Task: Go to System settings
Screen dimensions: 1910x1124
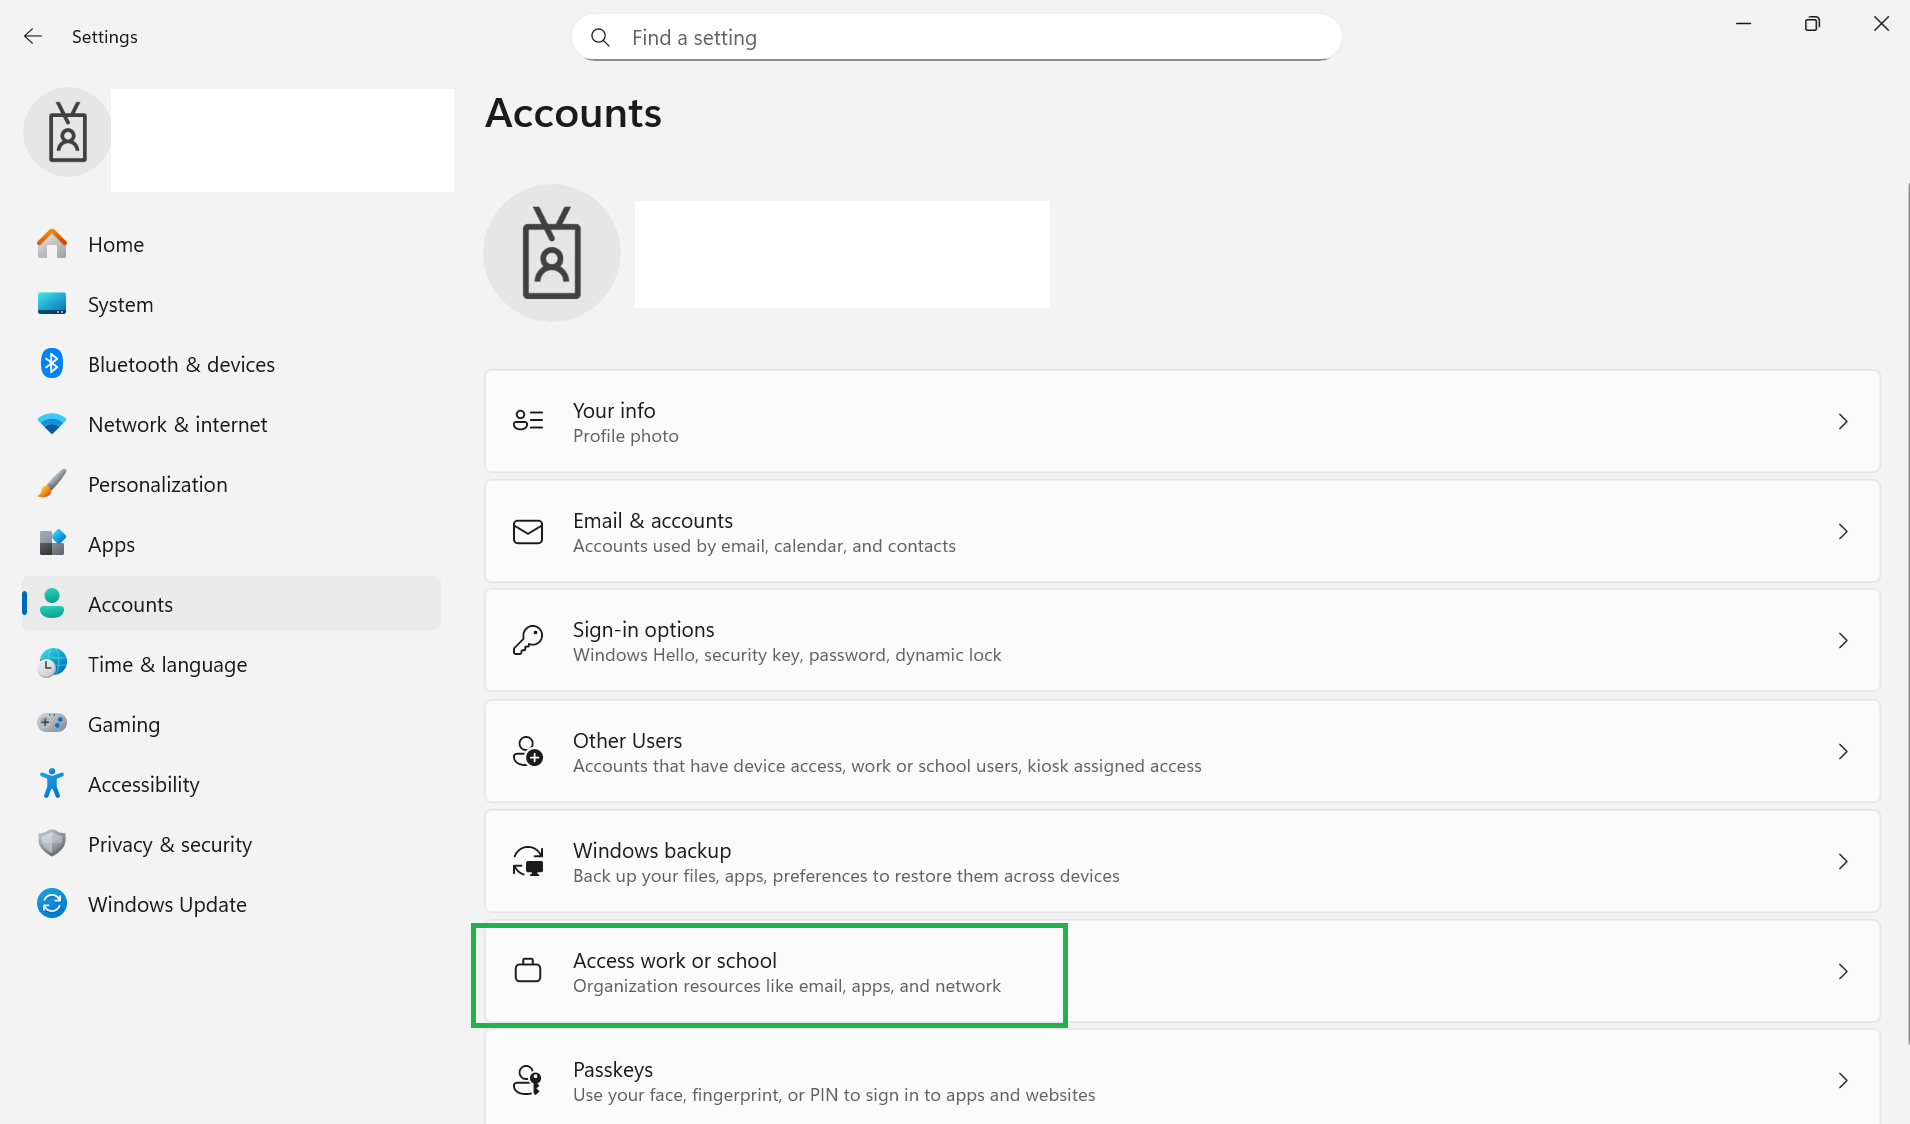Action: (x=231, y=304)
